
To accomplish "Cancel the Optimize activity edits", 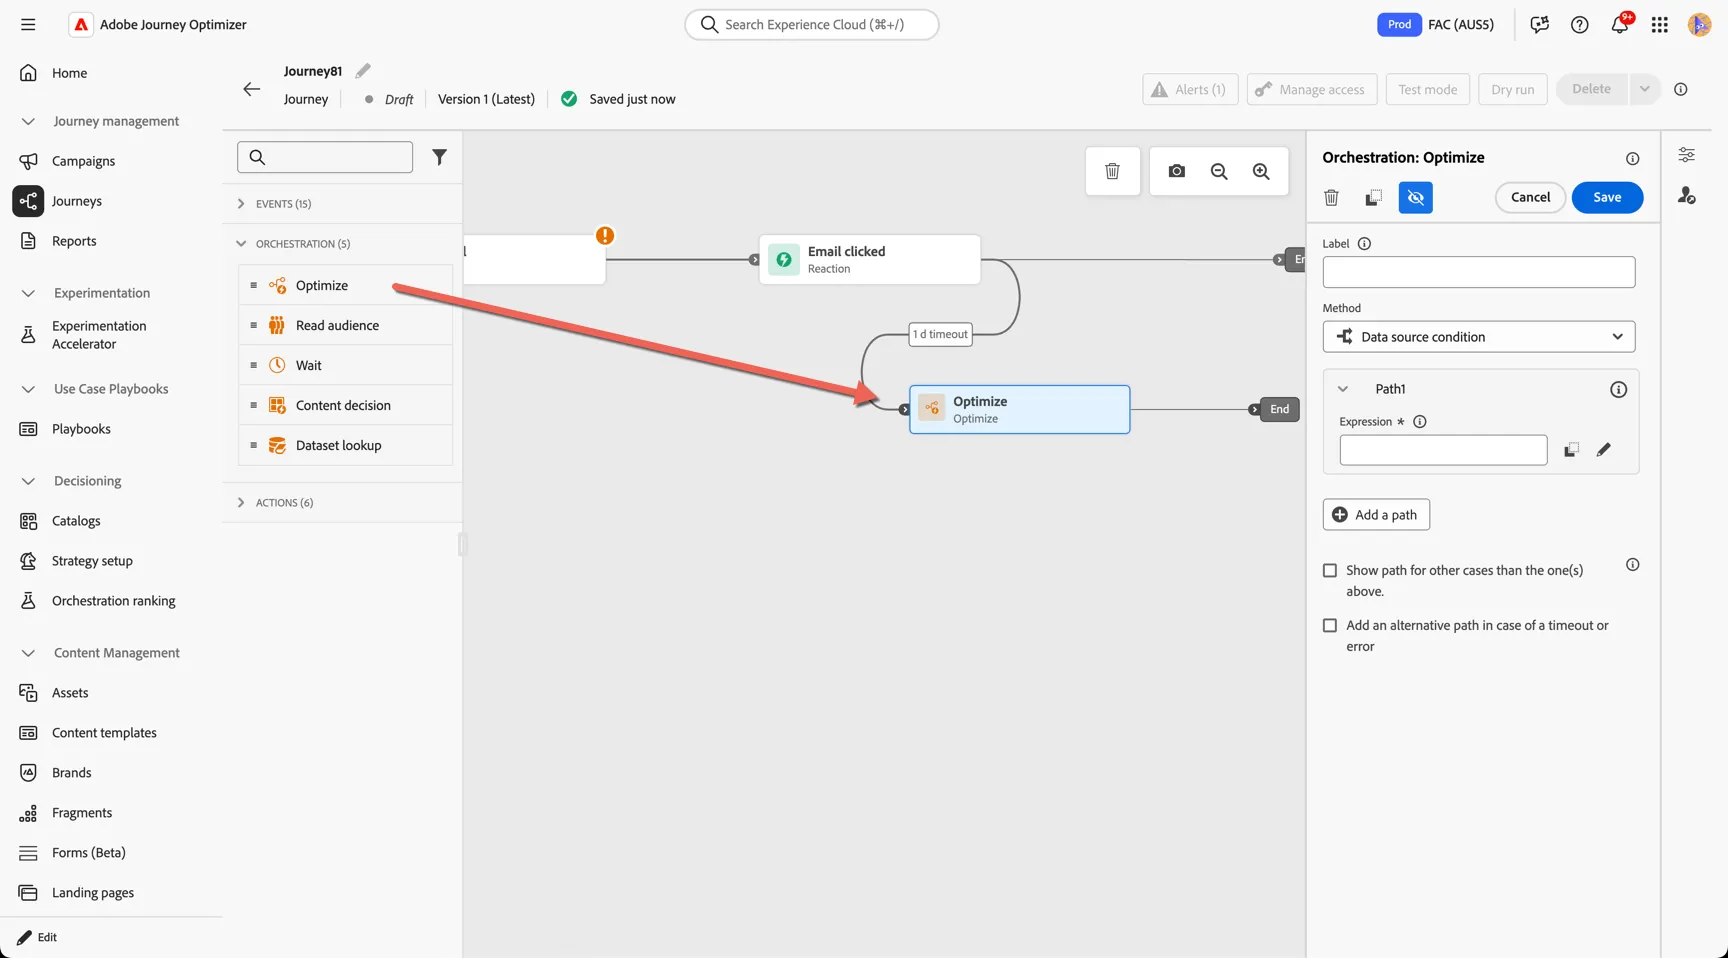I will pos(1530,197).
